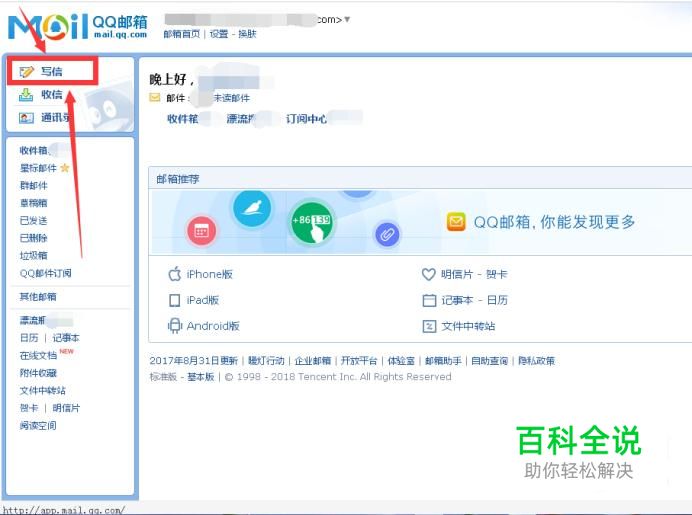
Task: Open 设置 settings link
Action: [218, 34]
